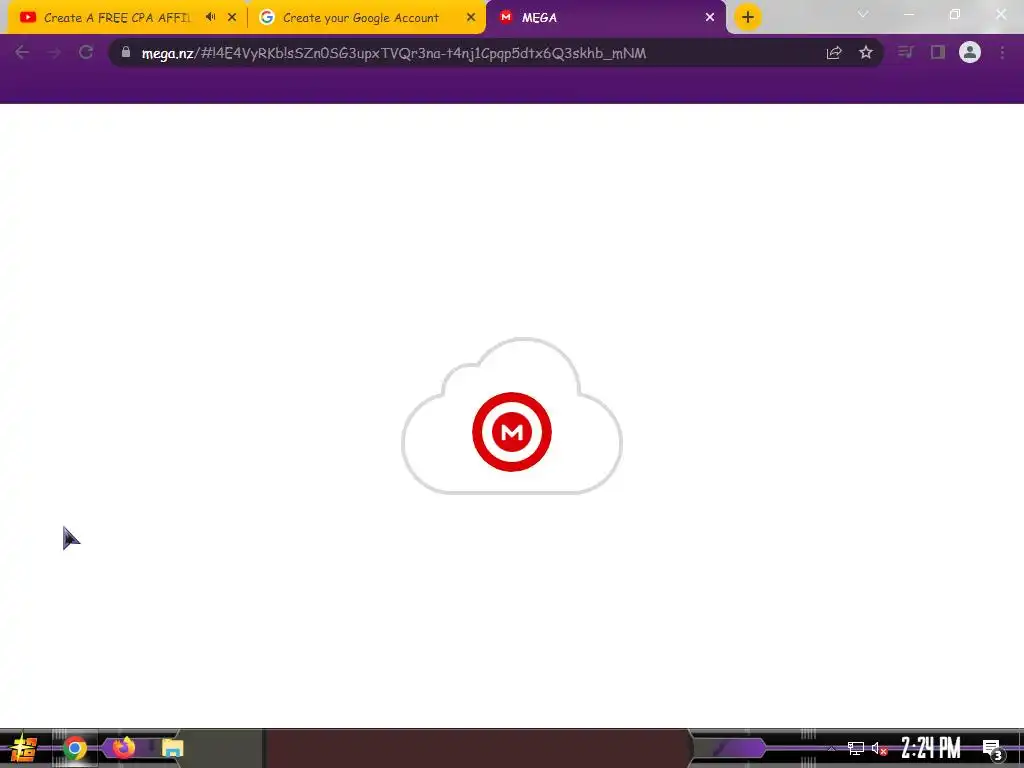
Task: Bookmark this page with the star
Action: tap(866, 52)
